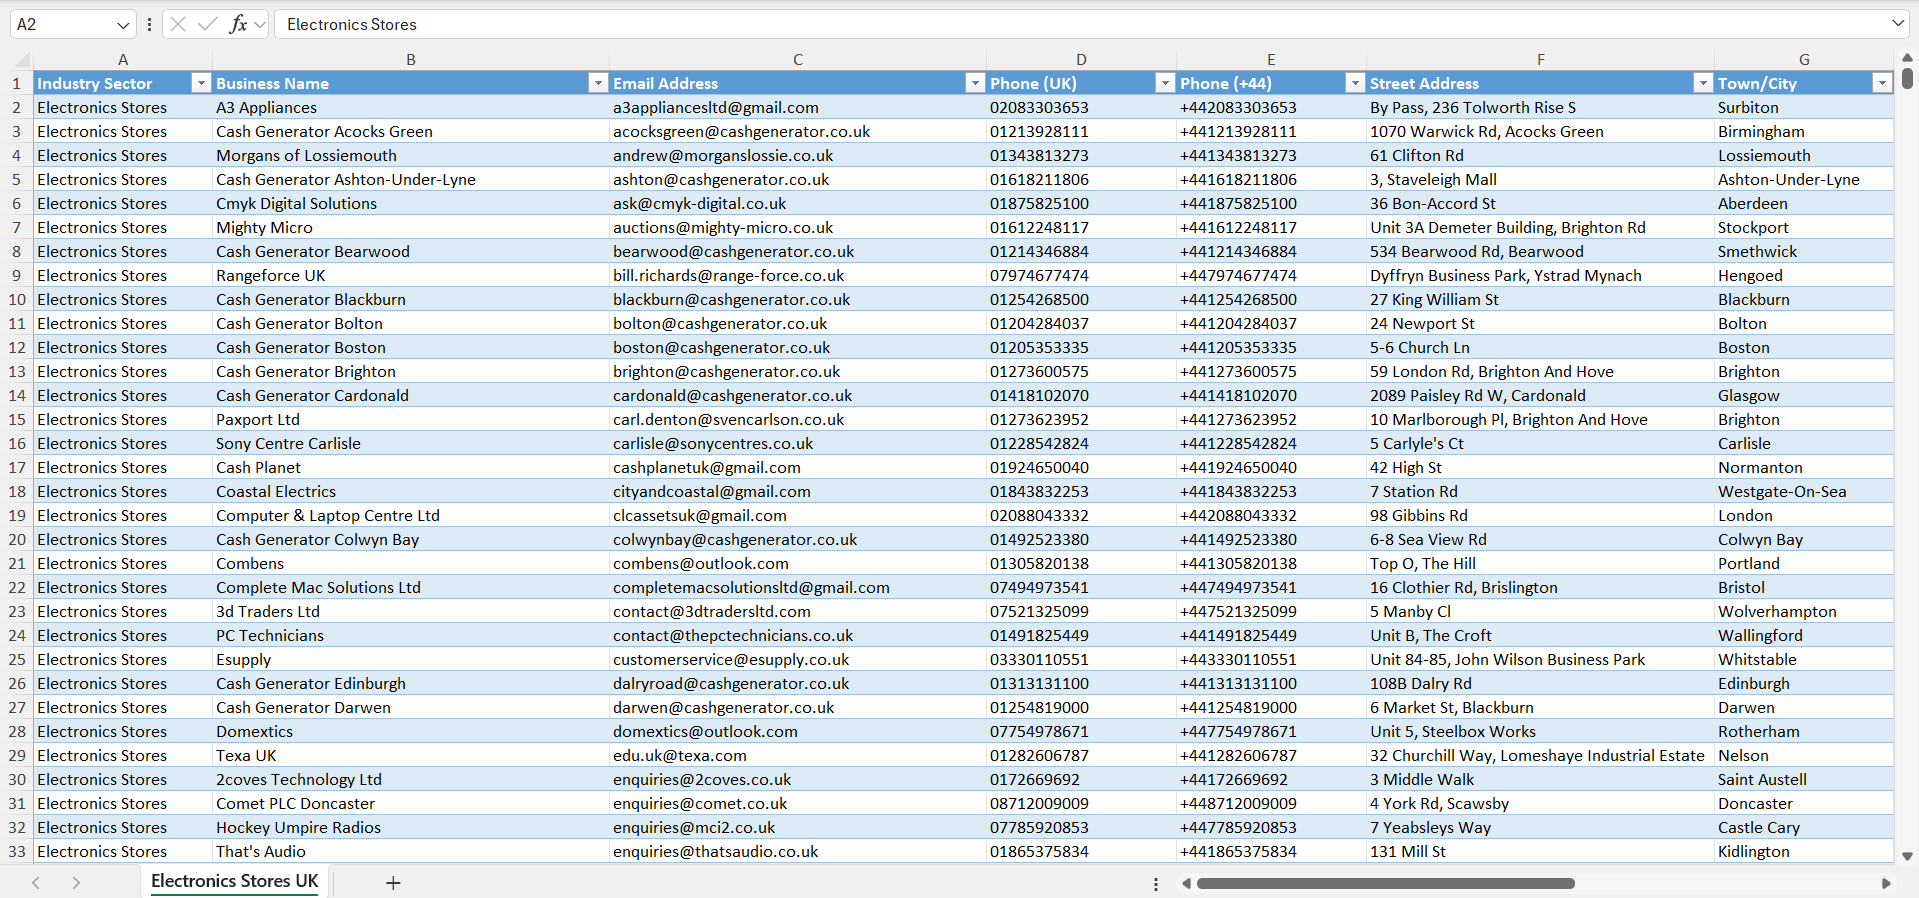Click the Computer & Laptop Centre Ltd cell
Viewport: 1919px width, 898px height.
[411, 515]
